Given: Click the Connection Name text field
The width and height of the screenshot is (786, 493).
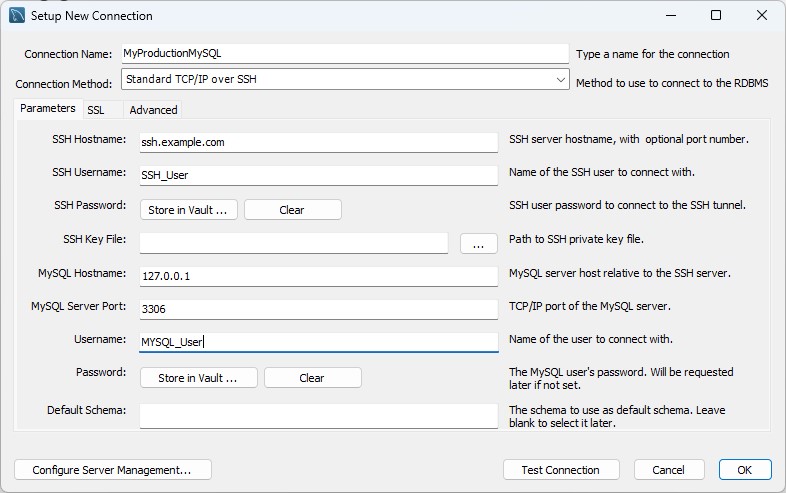Looking at the screenshot, I should pyautogui.click(x=343, y=53).
